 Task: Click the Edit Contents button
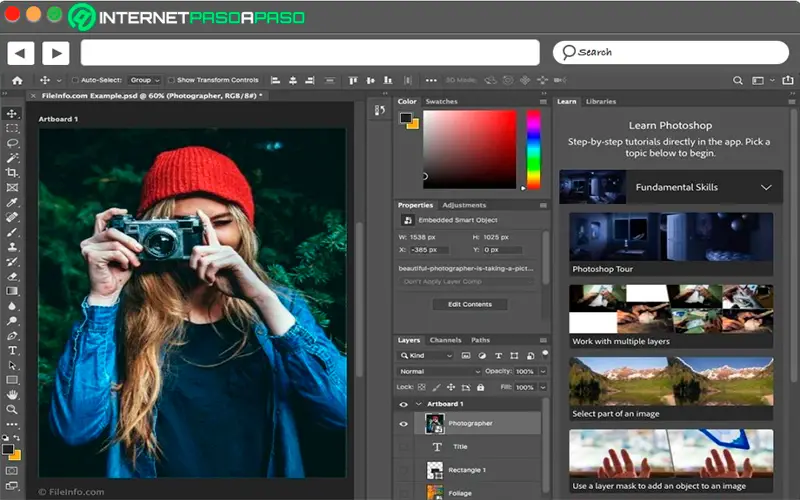pos(469,304)
